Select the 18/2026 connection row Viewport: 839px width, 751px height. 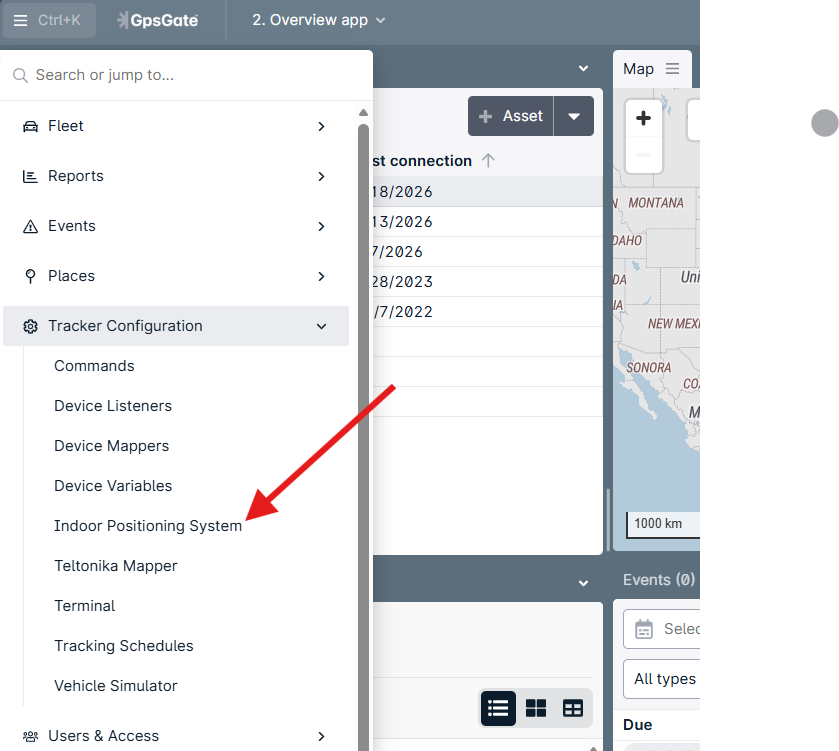[x=487, y=191]
